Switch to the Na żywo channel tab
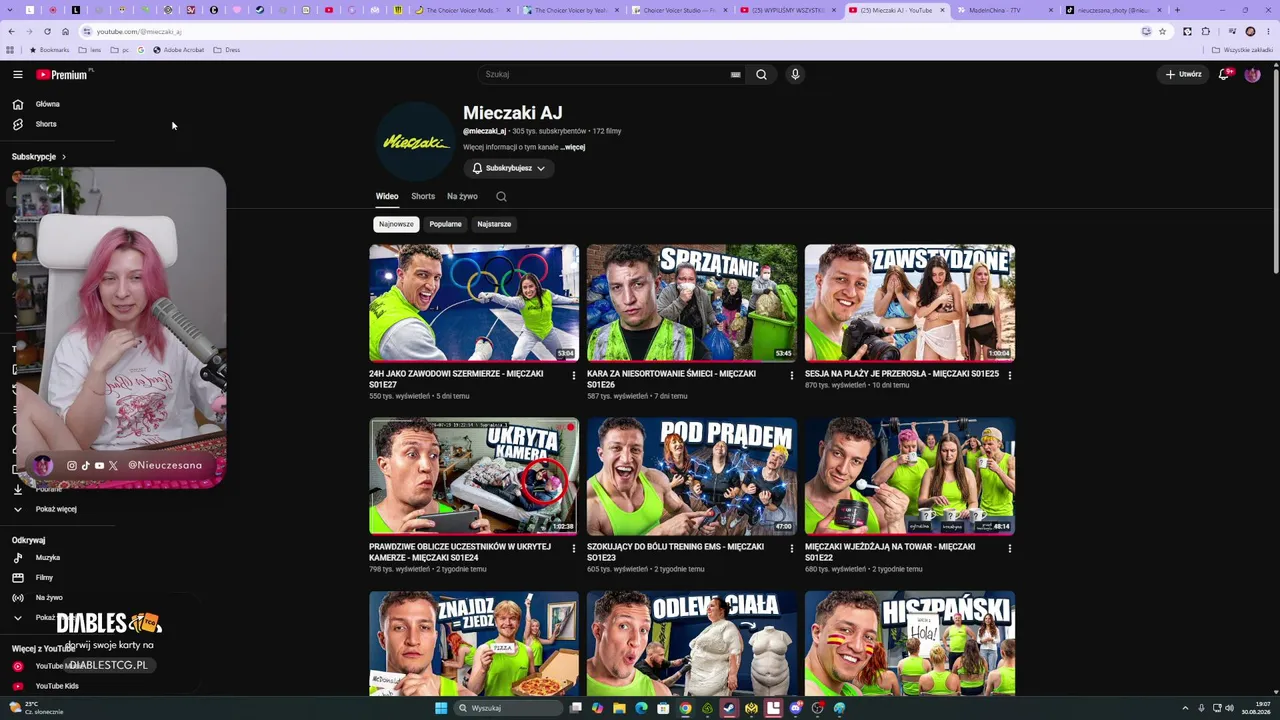This screenshot has height=720, width=1280. tap(462, 197)
